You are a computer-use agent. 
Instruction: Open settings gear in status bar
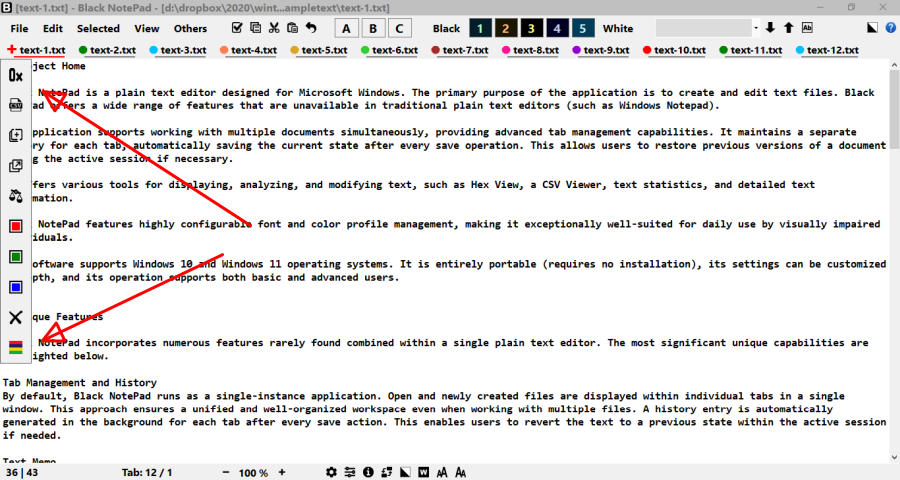point(331,472)
